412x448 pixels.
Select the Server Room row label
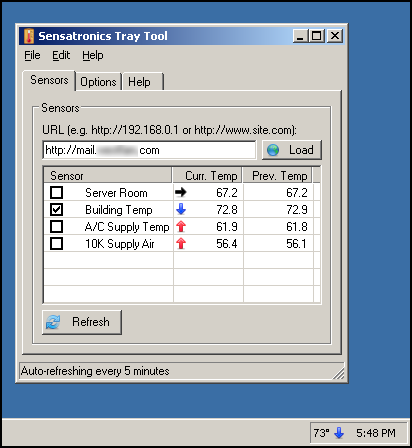[116, 193]
